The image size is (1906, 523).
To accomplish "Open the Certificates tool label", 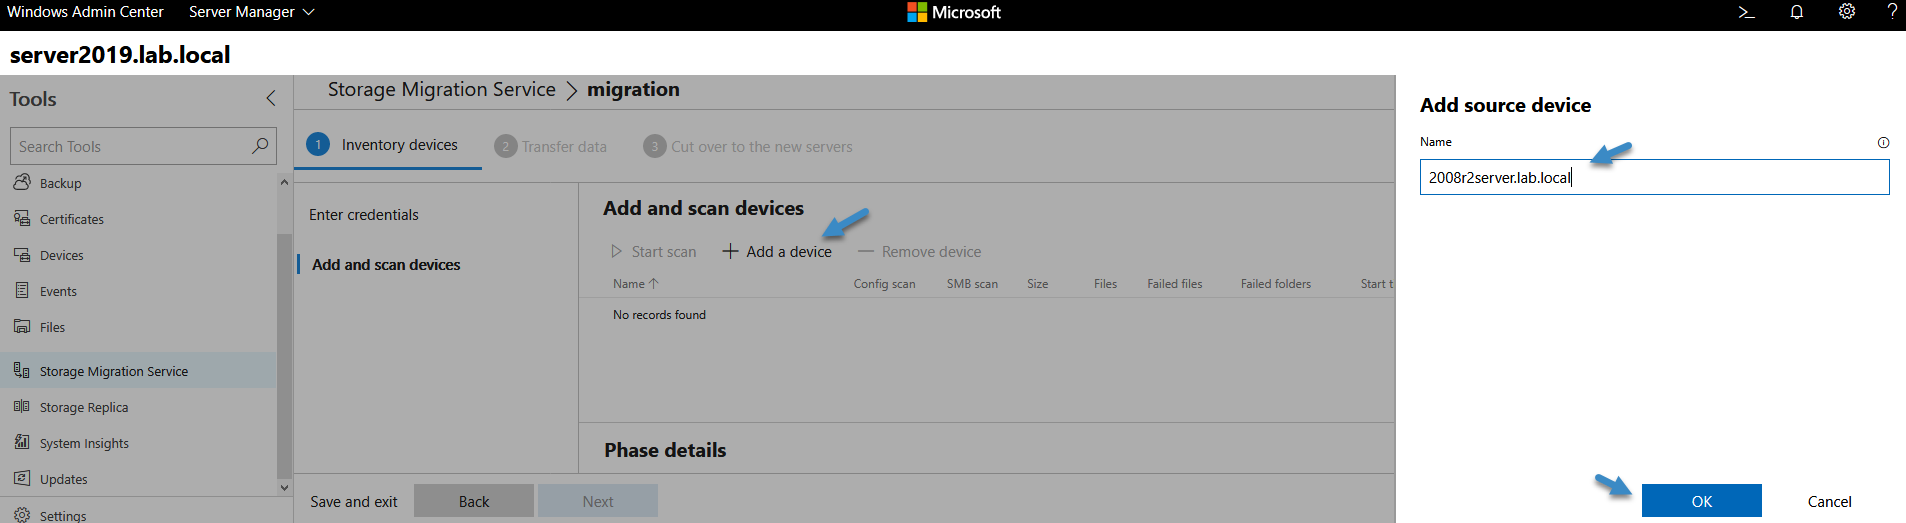I will [x=71, y=220].
